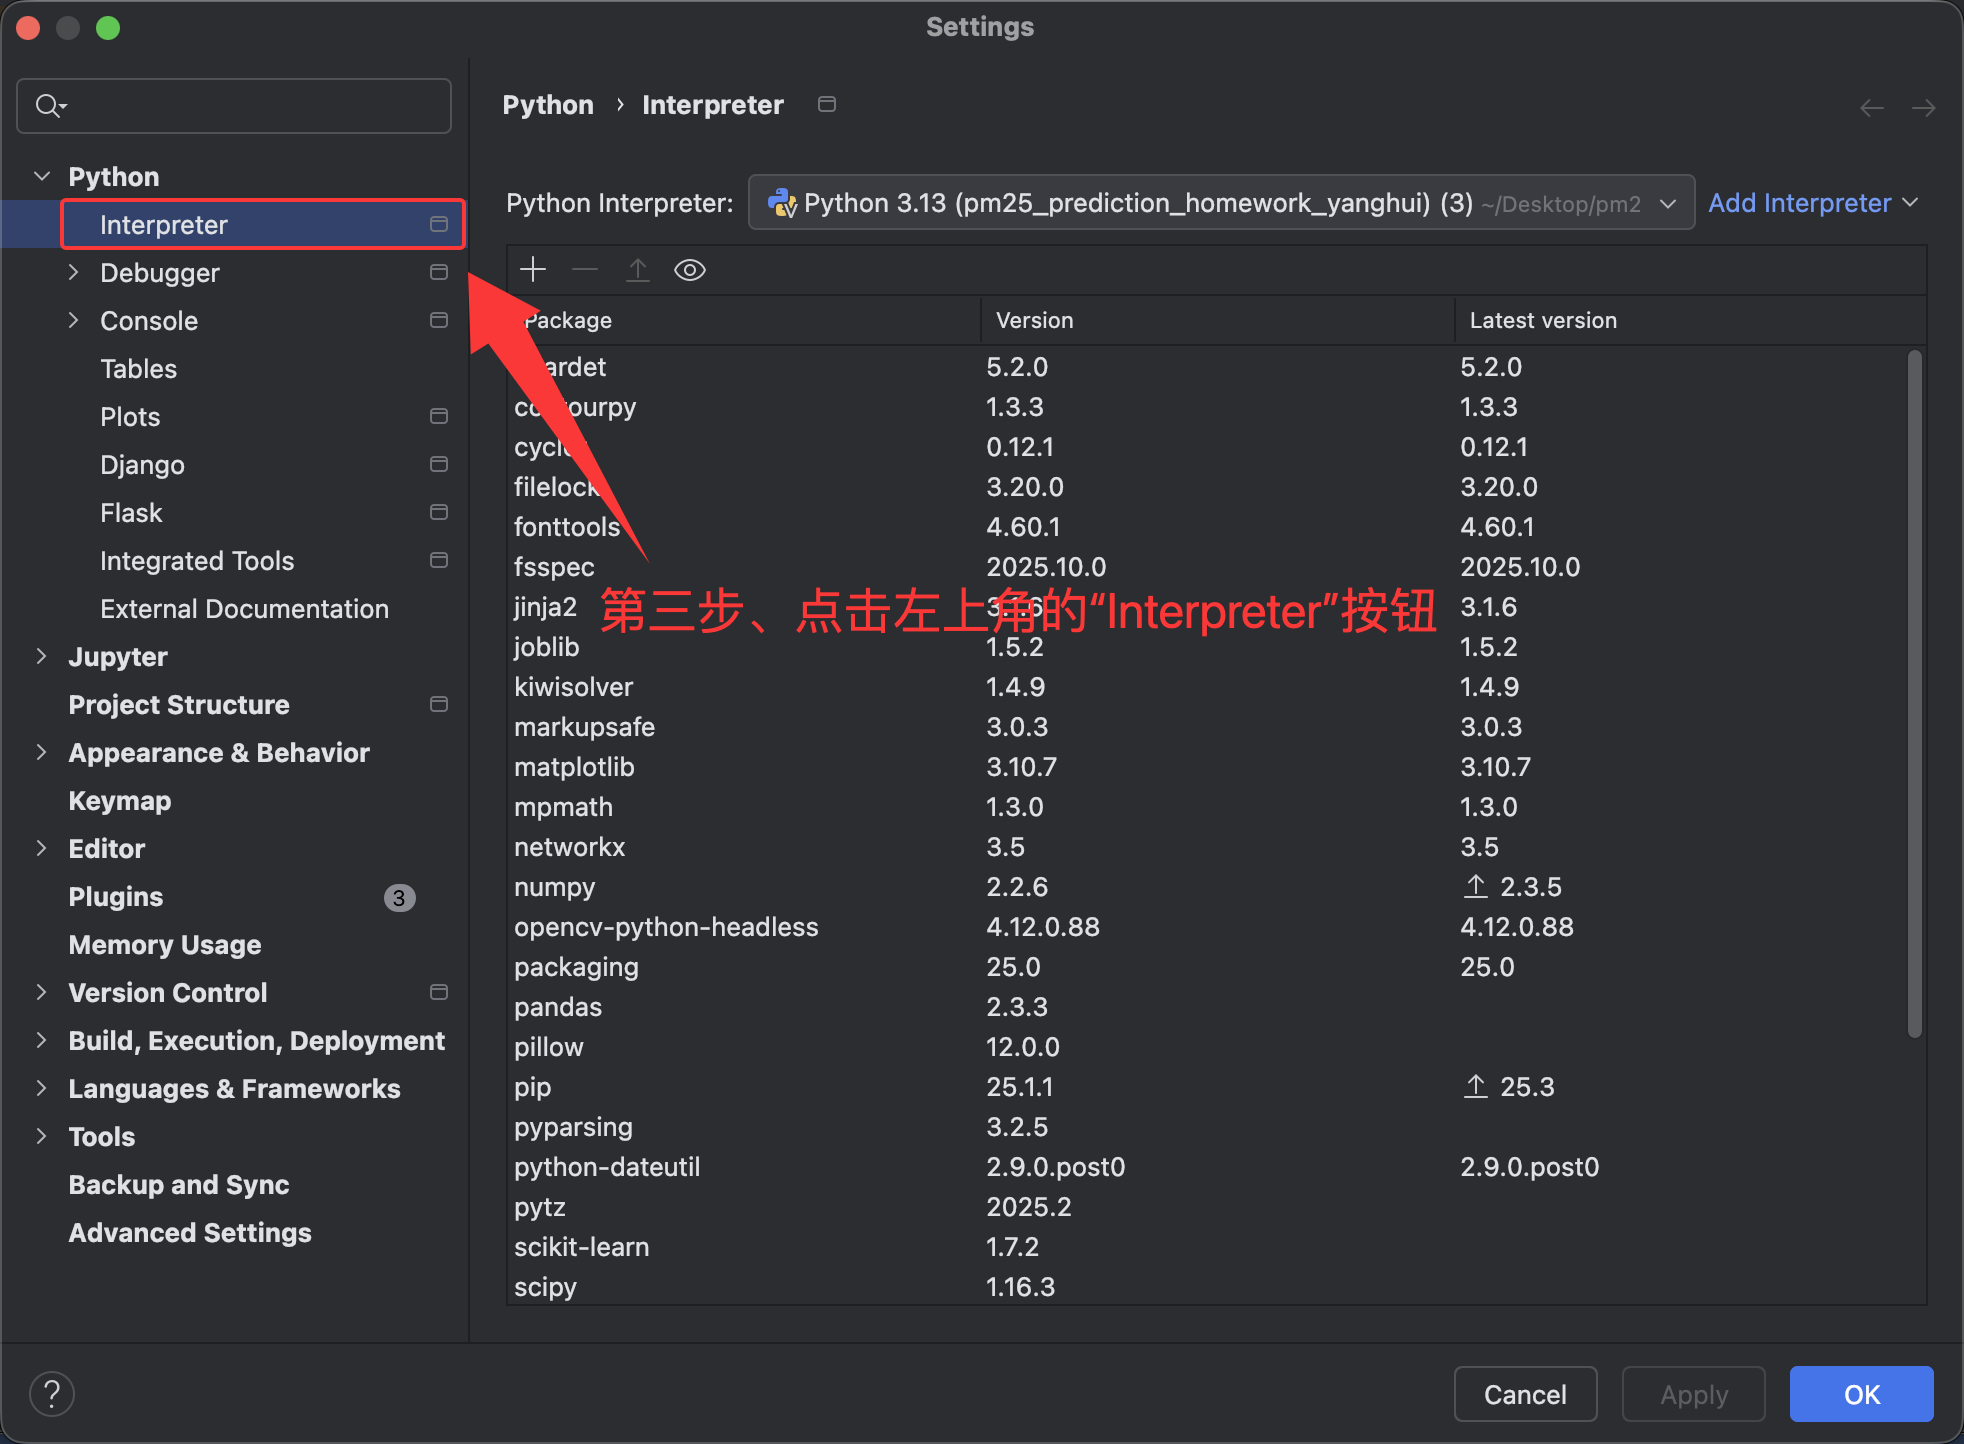
Task: Open the Add Interpreter dropdown
Action: pyautogui.click(x=1812, y=203)
